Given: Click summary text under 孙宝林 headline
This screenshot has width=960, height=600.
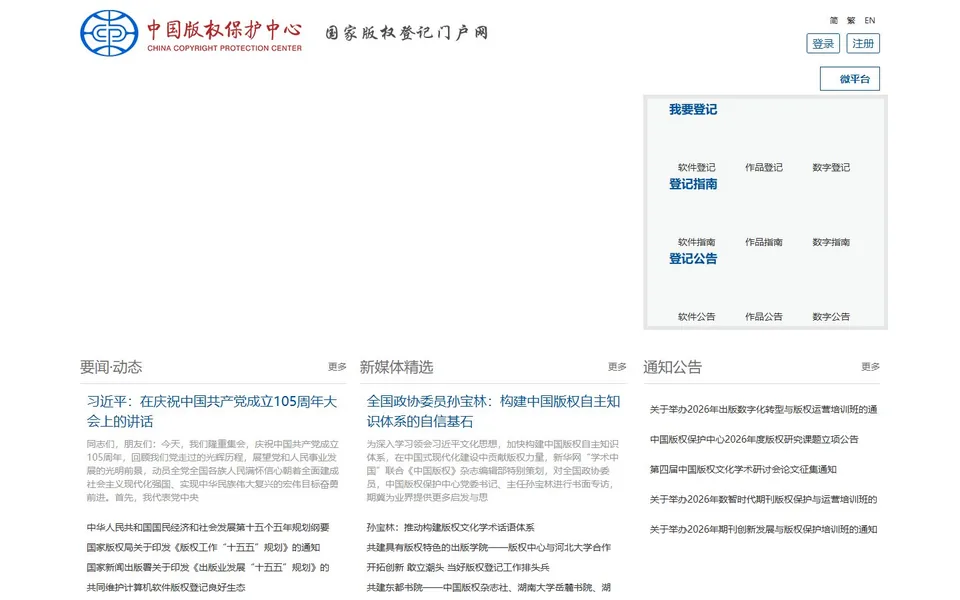Looking at the screenshot, I should coord(493,471).
